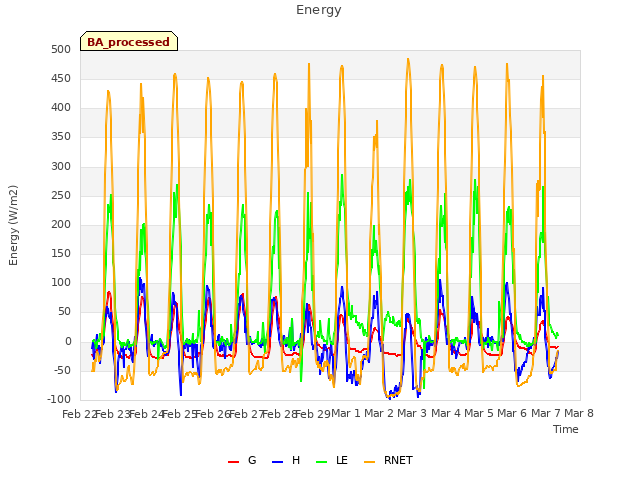Click the -50 y-axis tick label
The width and height of the screenshot is (640, 480).
coord(60,371)
